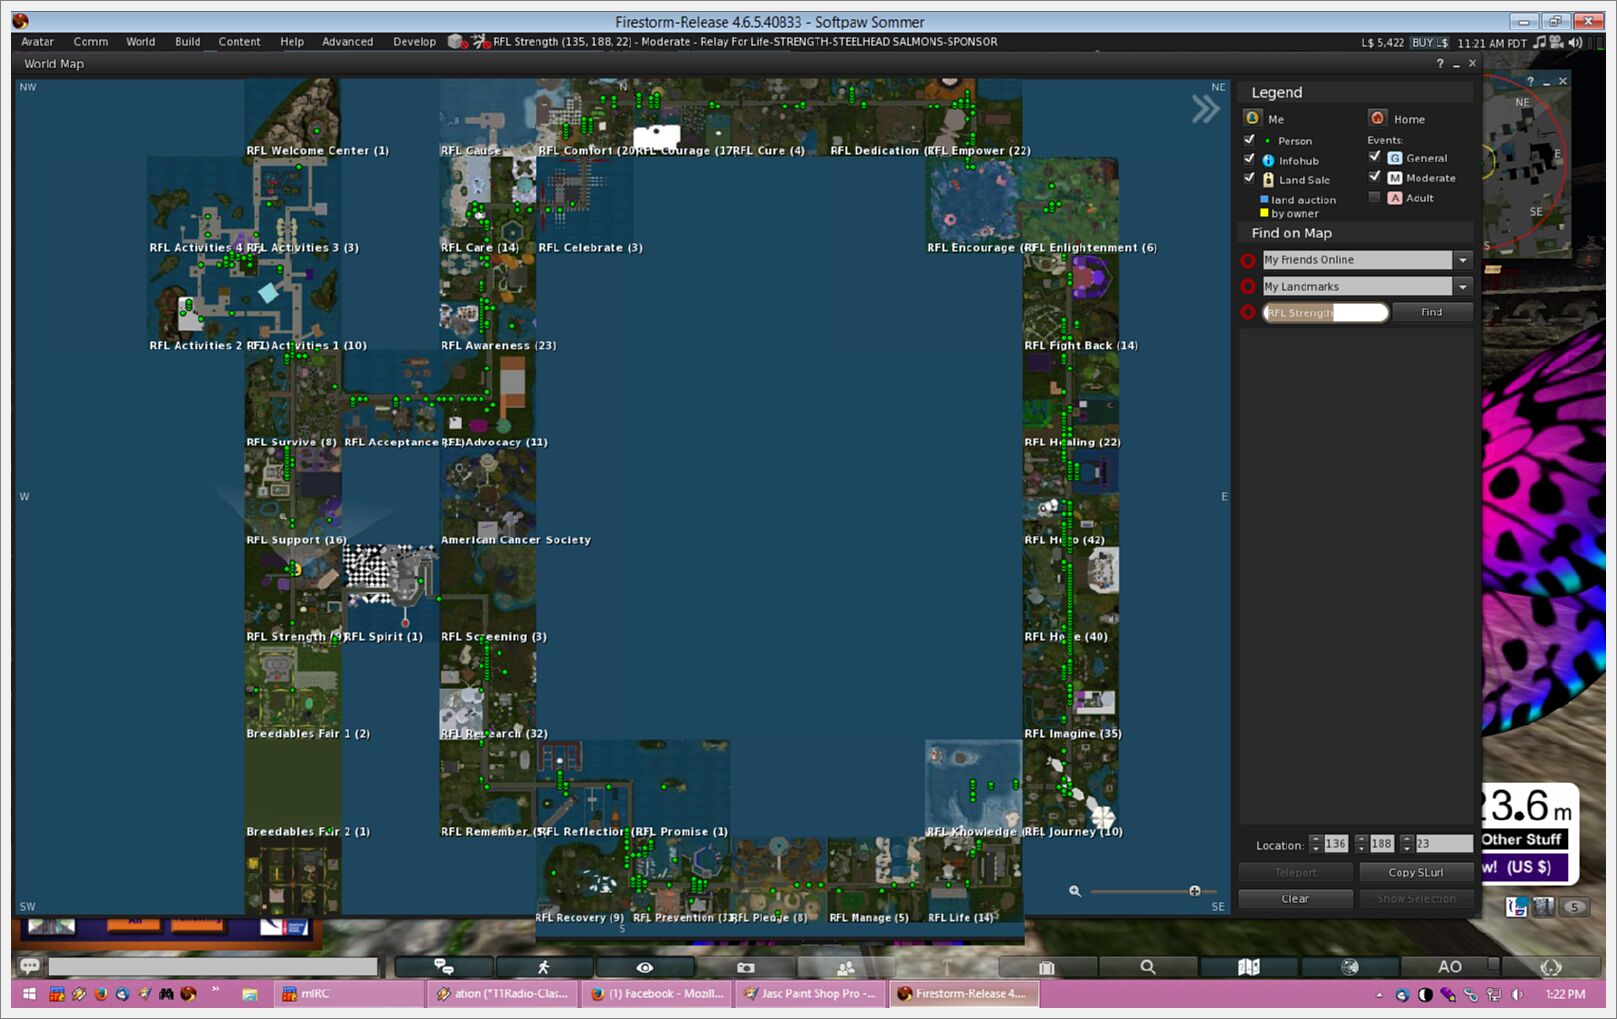Click the Copy SLurl button
This screenshot has height=1019, width=1617.
click(1415, 873)
